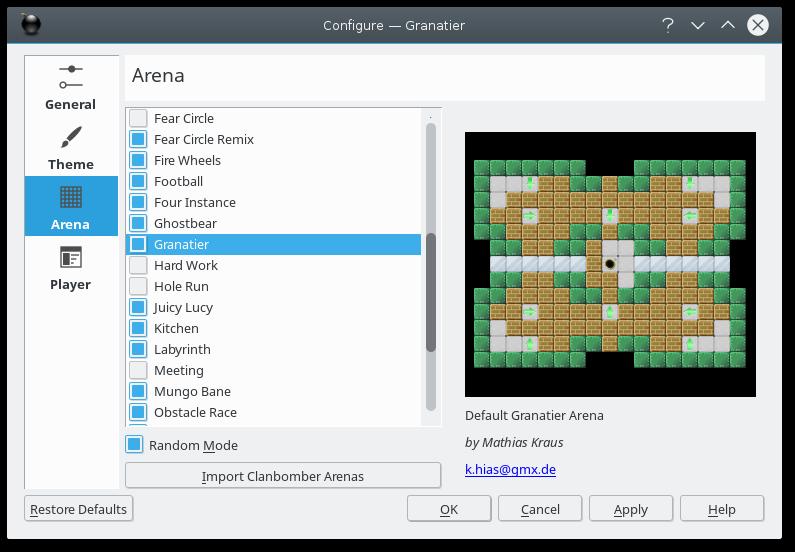Select the Arena settings page

[71, 206]
